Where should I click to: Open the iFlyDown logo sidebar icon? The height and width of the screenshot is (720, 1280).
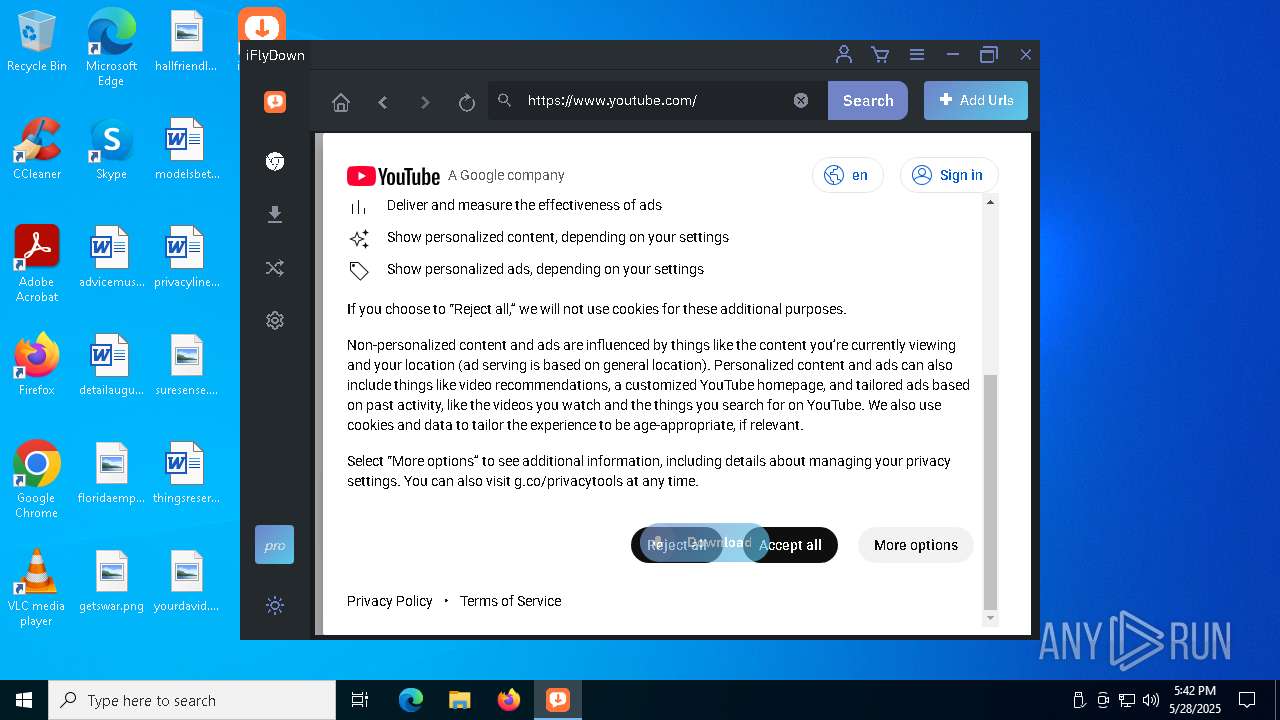[x=275, y=101]
